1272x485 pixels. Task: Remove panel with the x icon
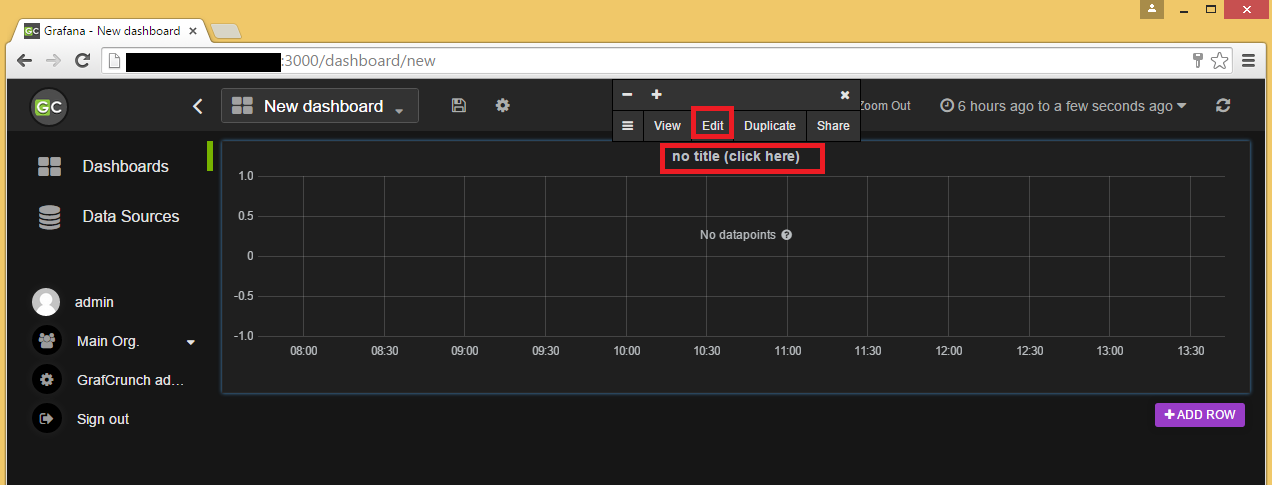pos(845,95)
